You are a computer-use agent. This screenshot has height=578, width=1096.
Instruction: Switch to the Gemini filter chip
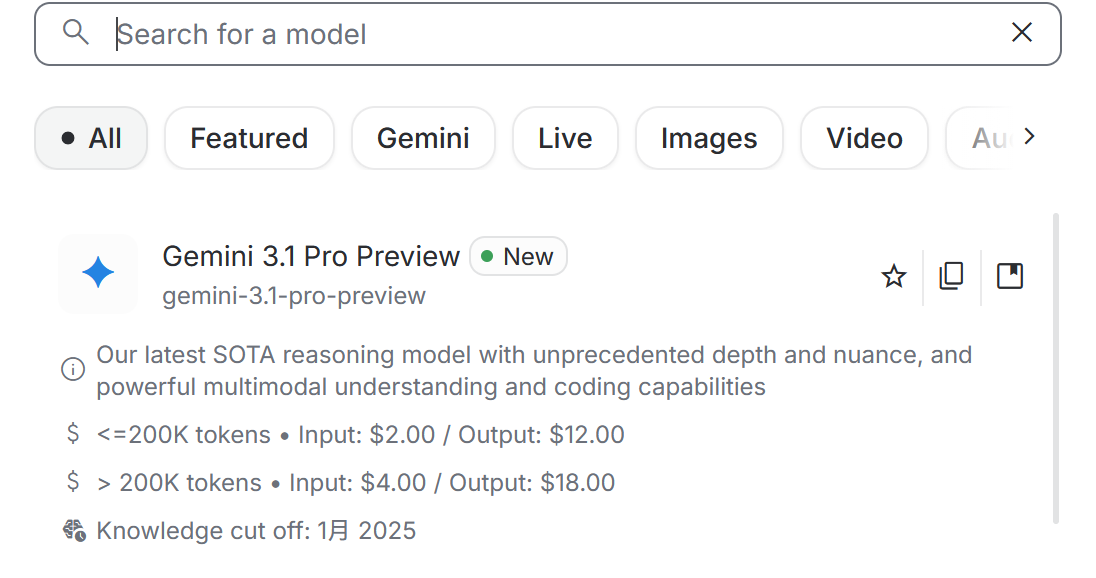pos(423,138)
